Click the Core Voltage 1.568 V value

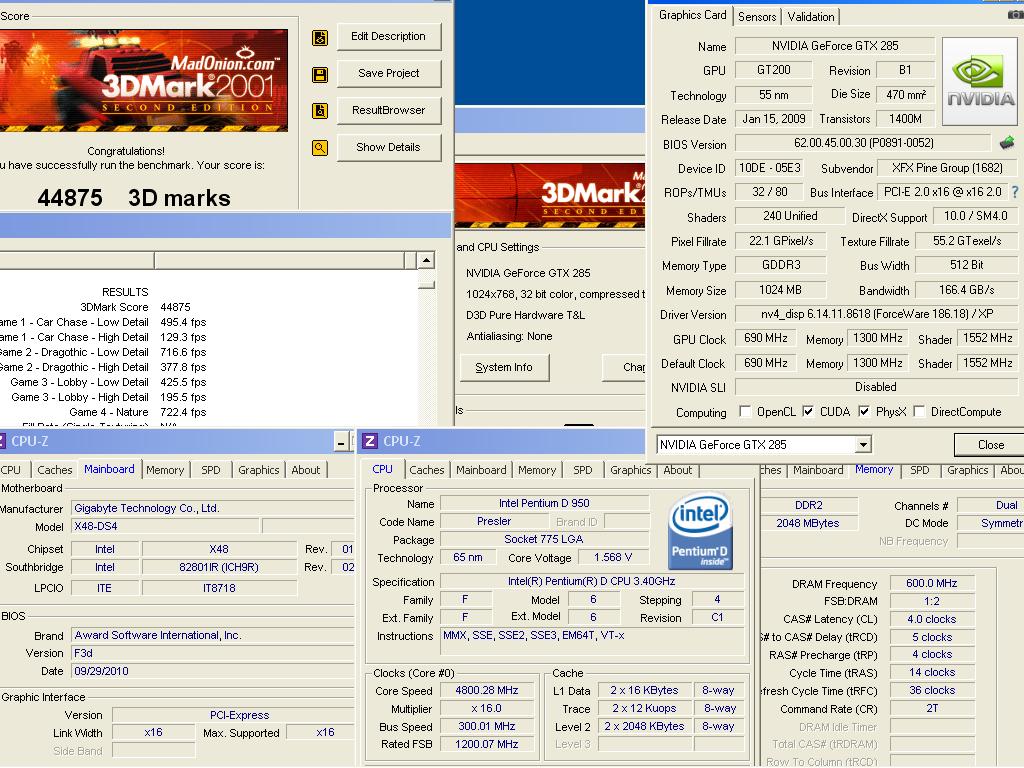613,558
